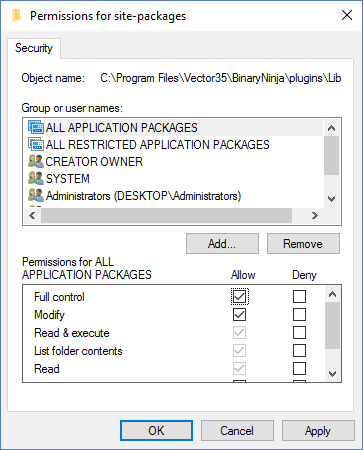The height and width of the screenshot is (450, 363).
Task: Click the object name path text
Action: (221, 78)
